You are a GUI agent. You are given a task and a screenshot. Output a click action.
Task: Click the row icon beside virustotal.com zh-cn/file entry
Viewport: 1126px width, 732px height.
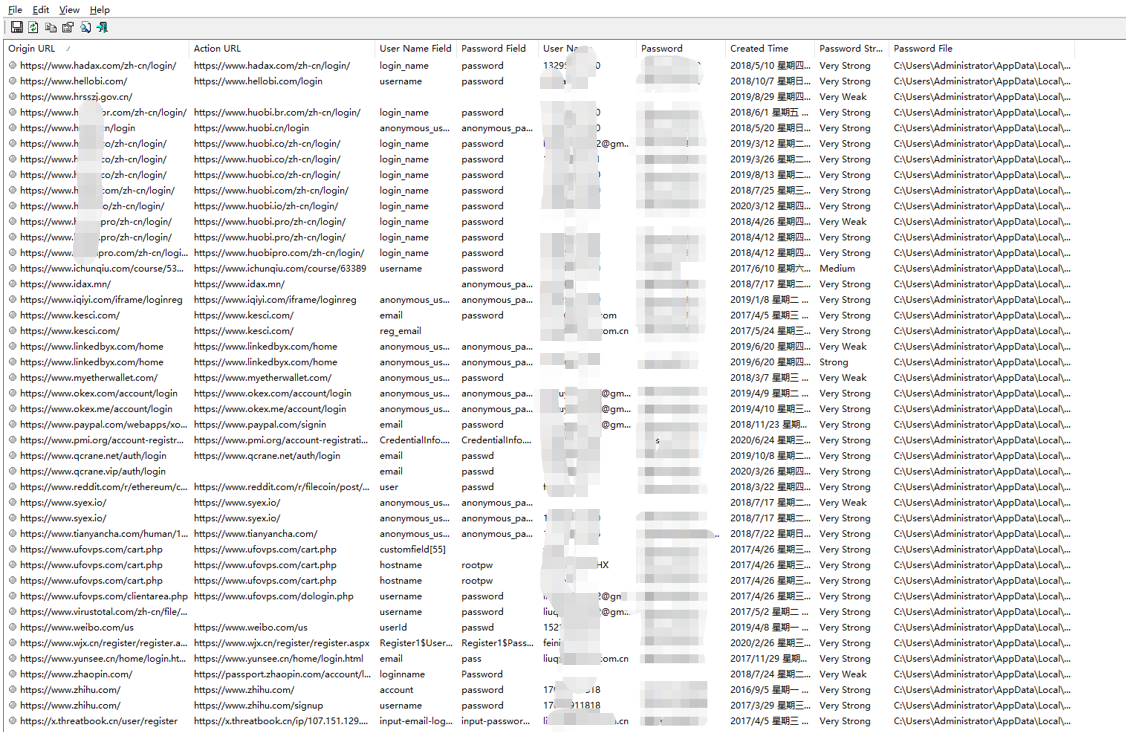[x=12, y=611]
